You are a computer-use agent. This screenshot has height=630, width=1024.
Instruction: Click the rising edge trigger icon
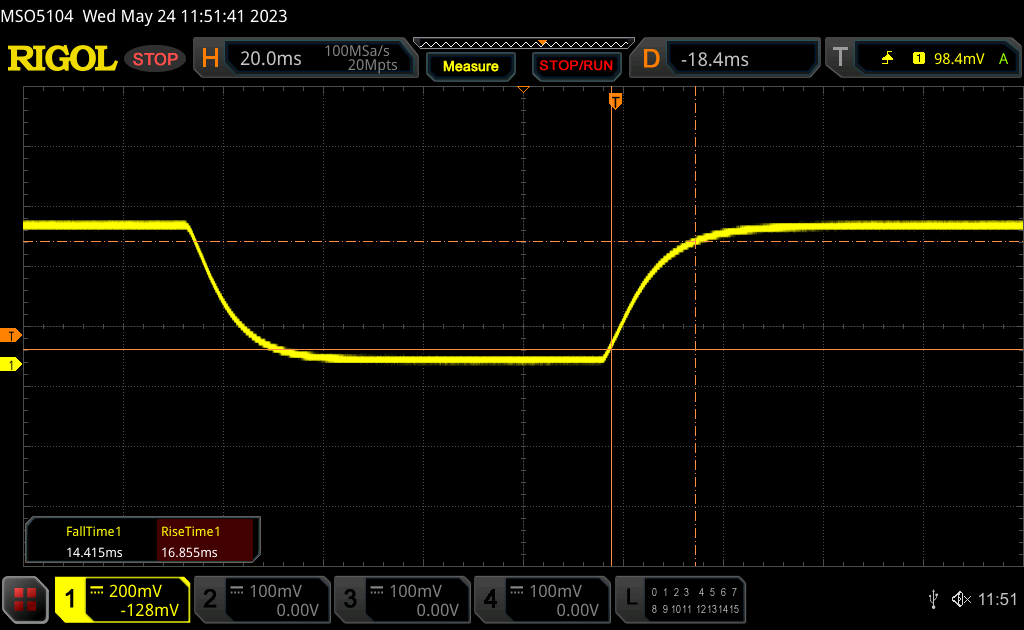887,59
